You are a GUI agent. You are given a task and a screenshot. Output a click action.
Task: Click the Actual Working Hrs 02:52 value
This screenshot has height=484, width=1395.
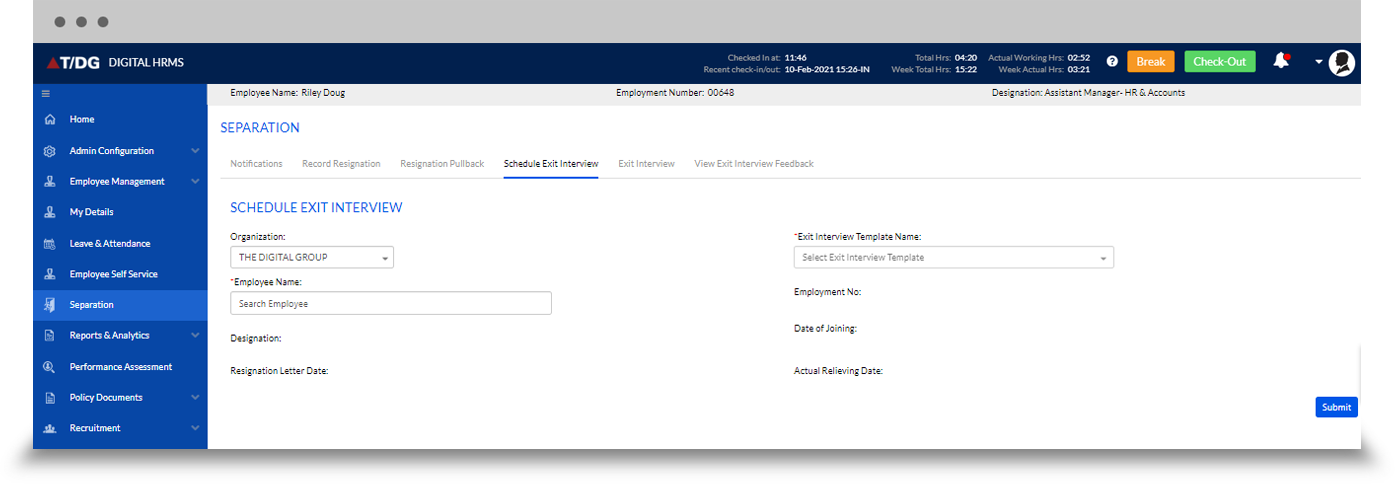coord(1078,58)
